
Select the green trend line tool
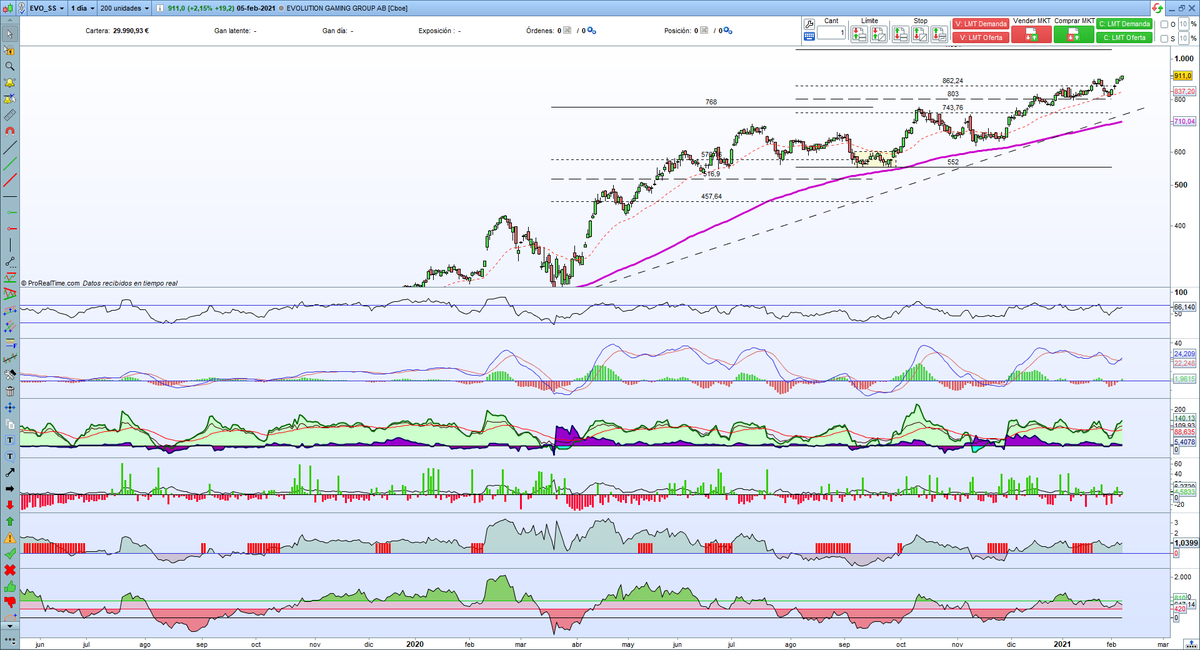[x=10, y=163]
